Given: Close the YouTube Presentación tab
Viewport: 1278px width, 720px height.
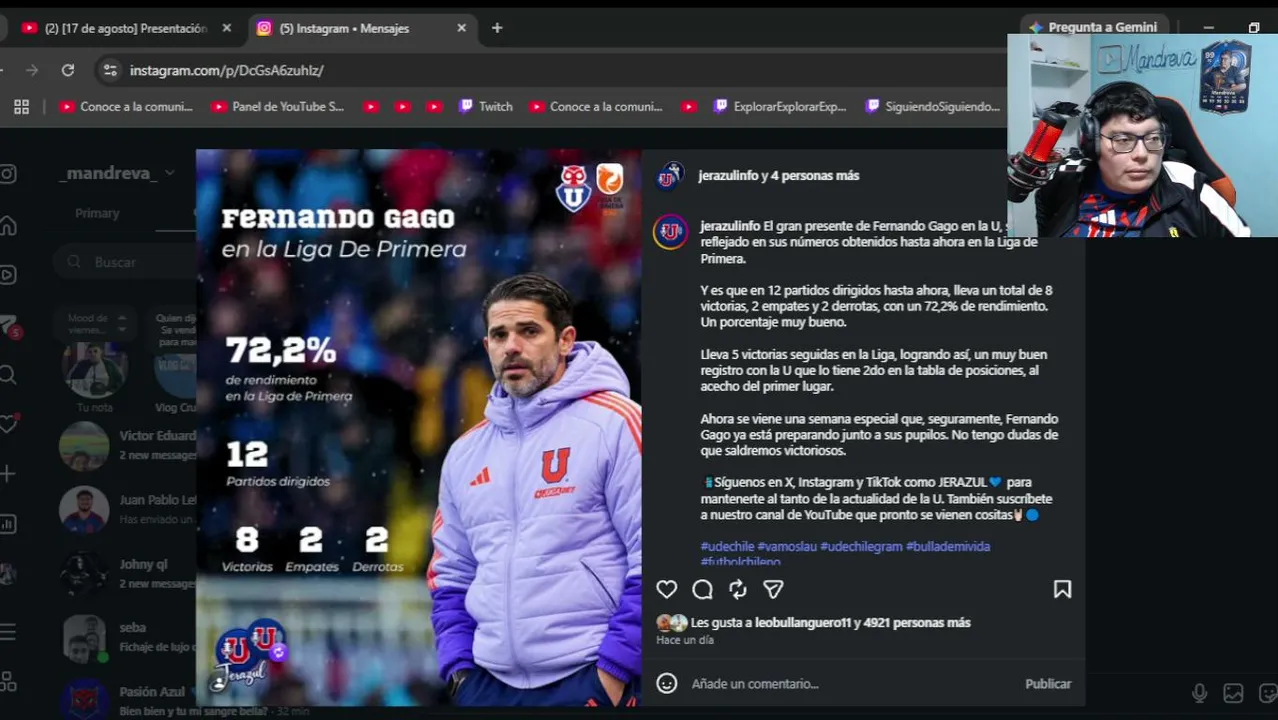Looking at the screenshot, I should [227, 28].
